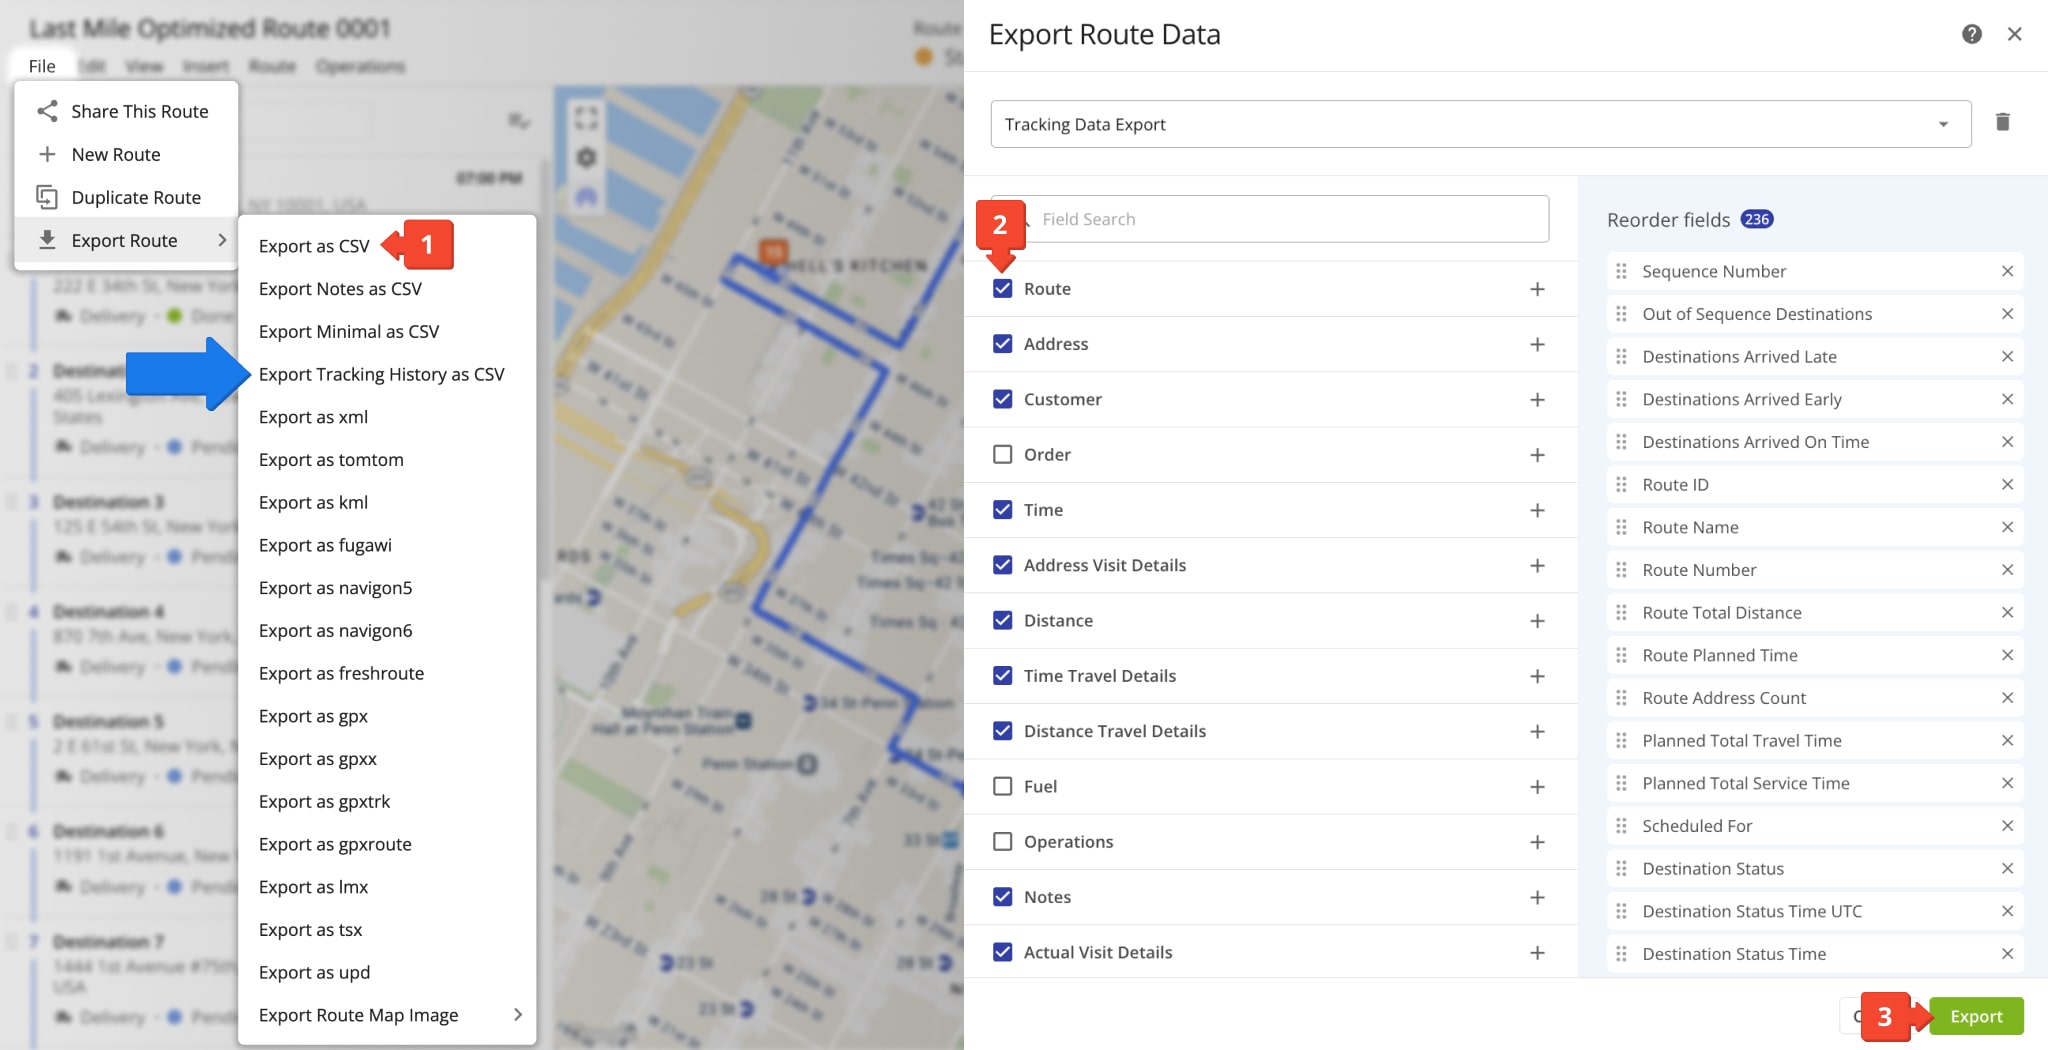Expand the Route field group

pos(1537,289)
